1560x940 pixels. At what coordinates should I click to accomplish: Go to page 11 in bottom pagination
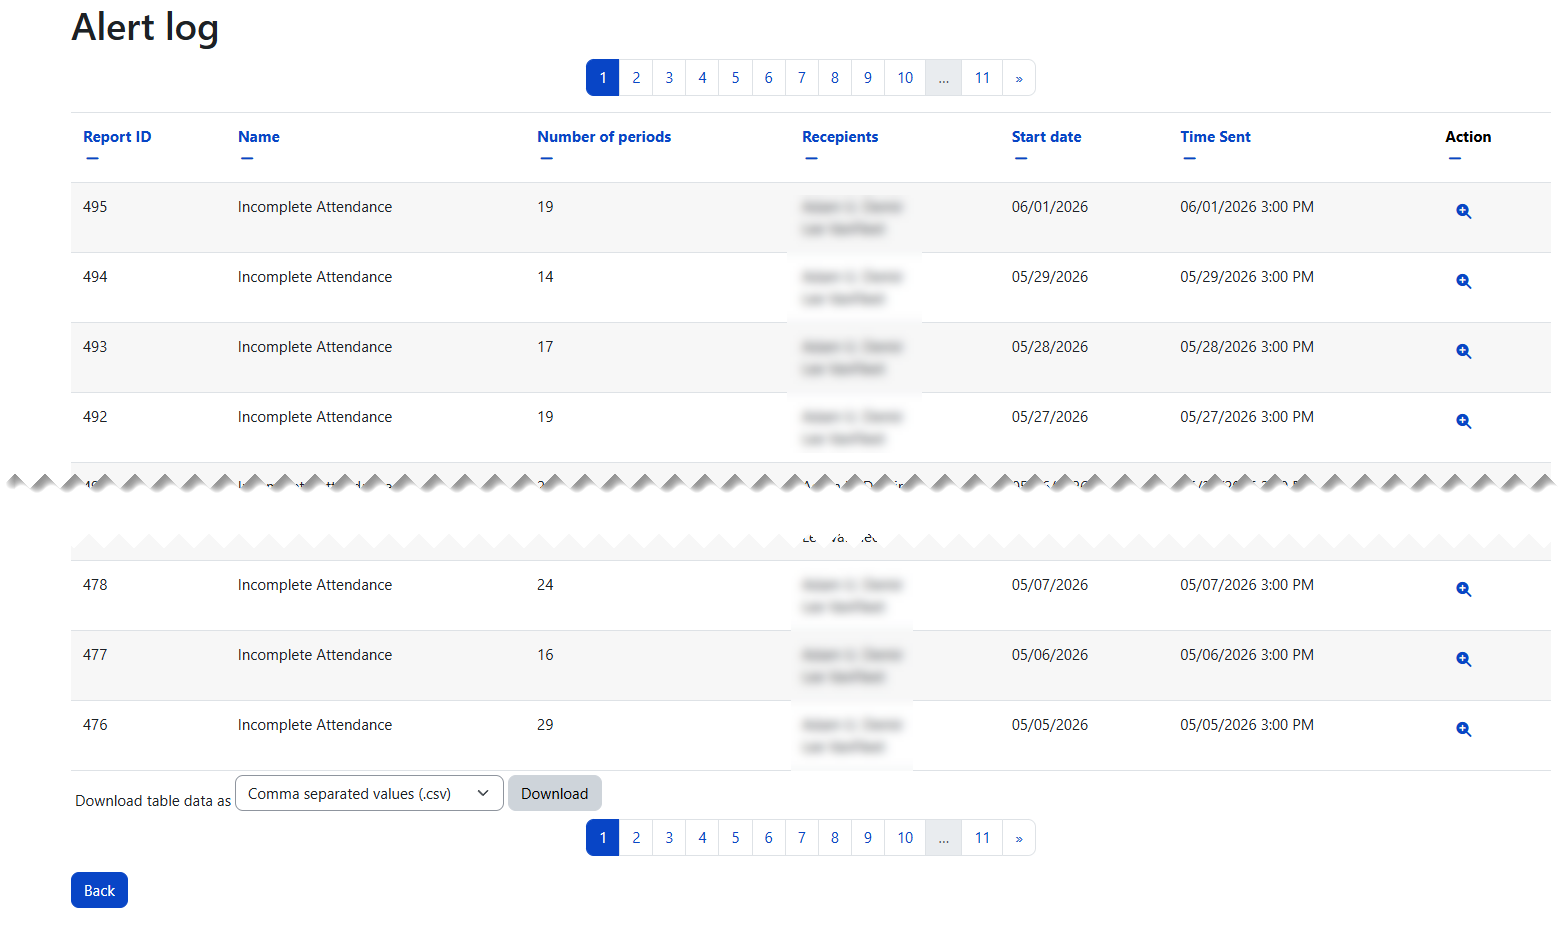[x=982, y=838]
